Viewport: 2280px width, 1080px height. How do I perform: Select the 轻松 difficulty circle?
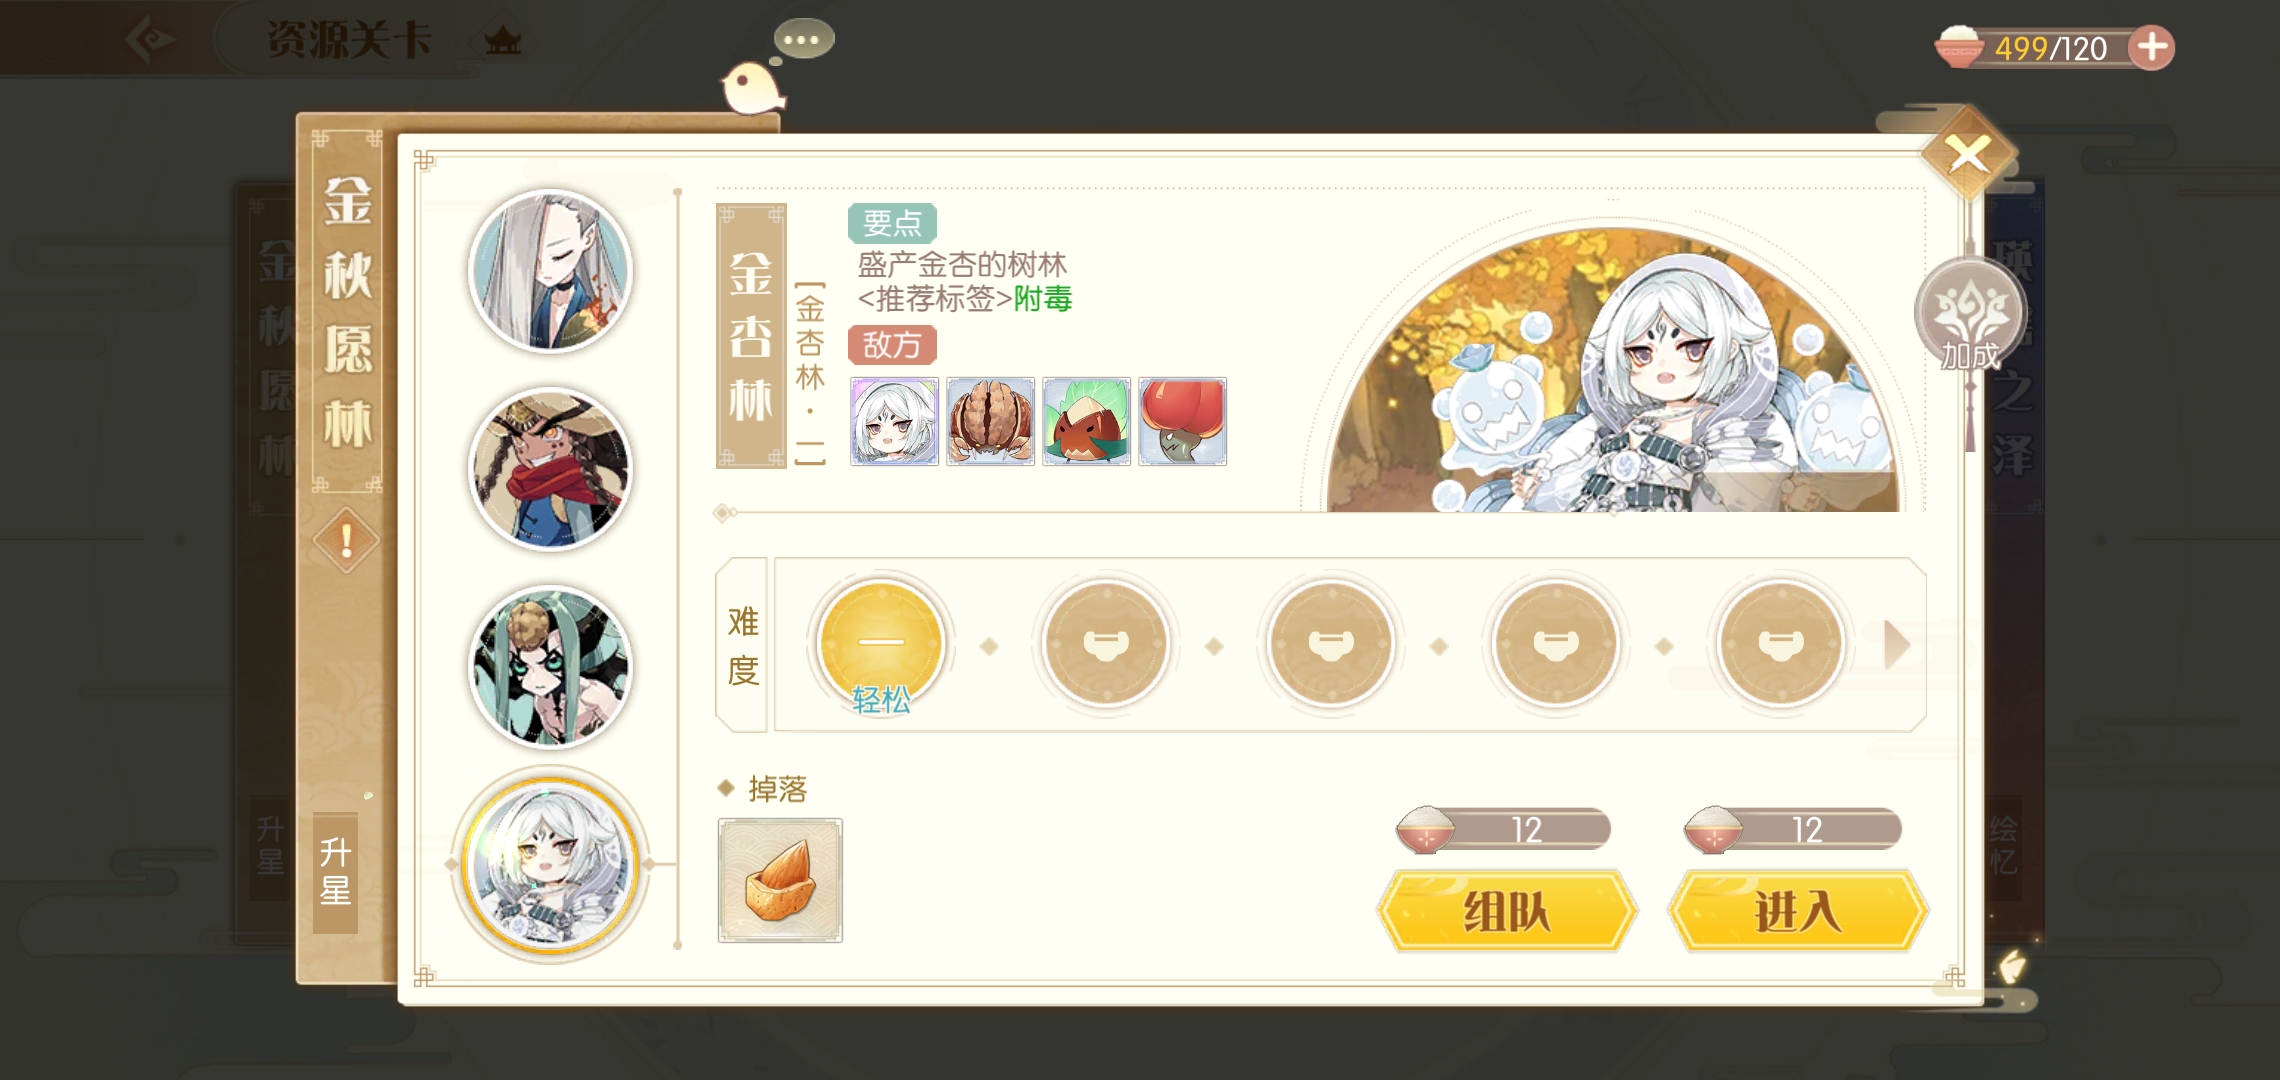(x=880, y=644)
